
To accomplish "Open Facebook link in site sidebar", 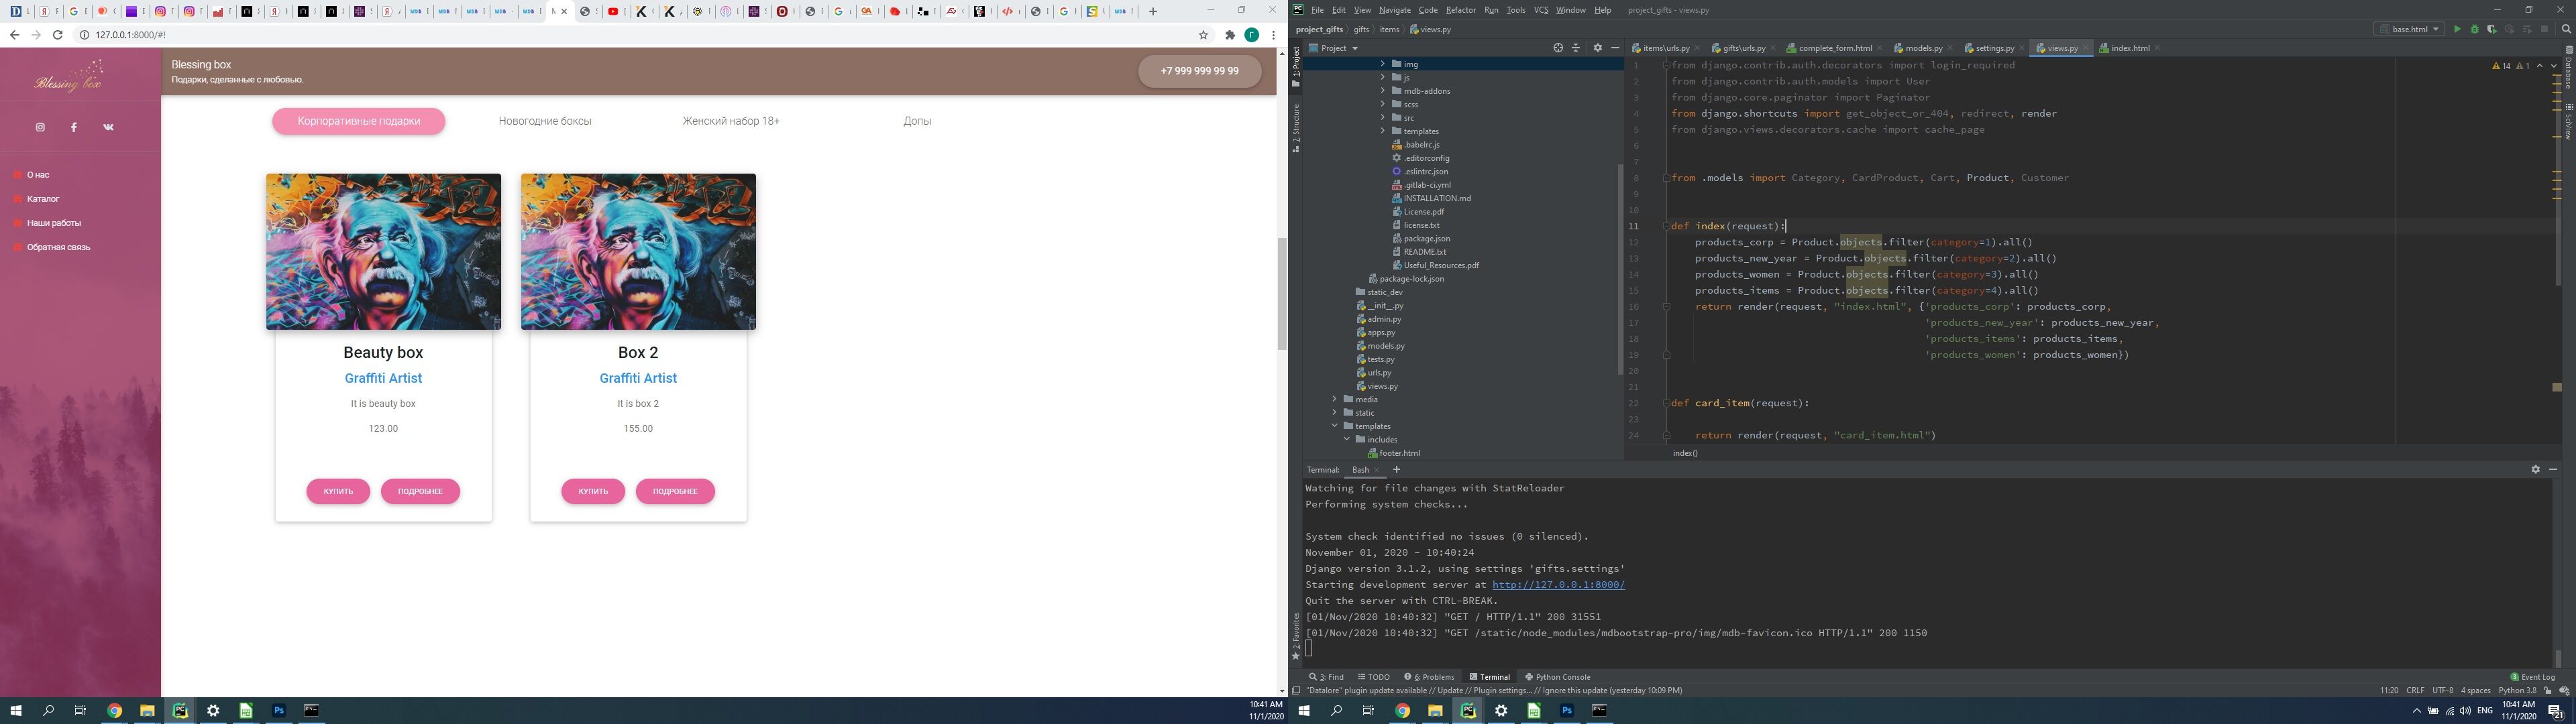I will pyautogui.click(x=74, y=127).
